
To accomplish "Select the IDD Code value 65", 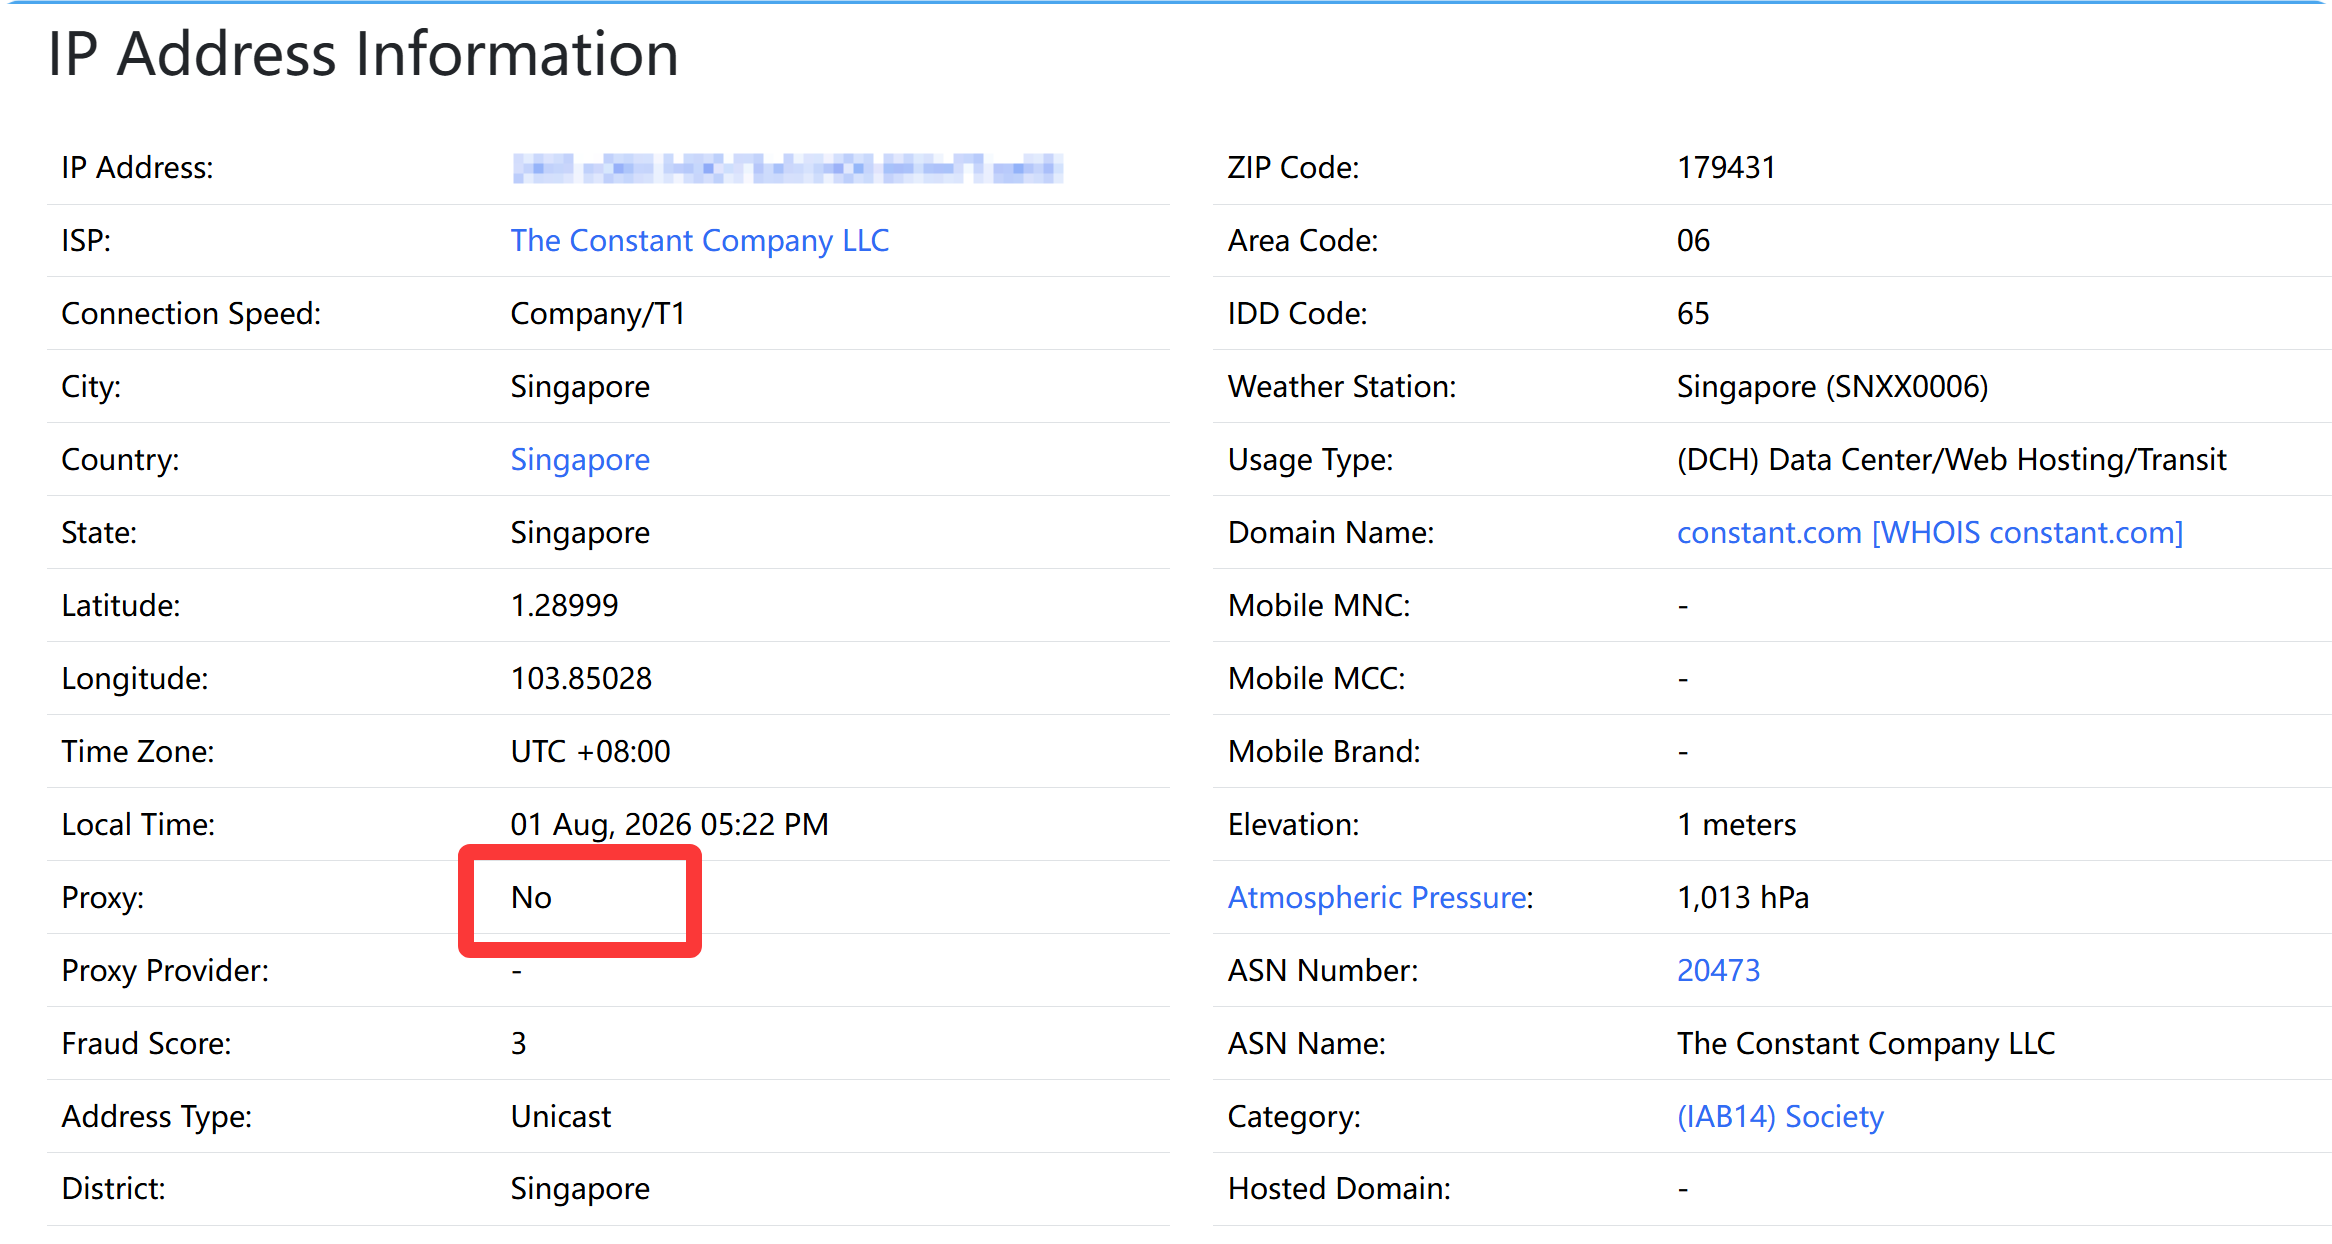I will (1693, 314).
